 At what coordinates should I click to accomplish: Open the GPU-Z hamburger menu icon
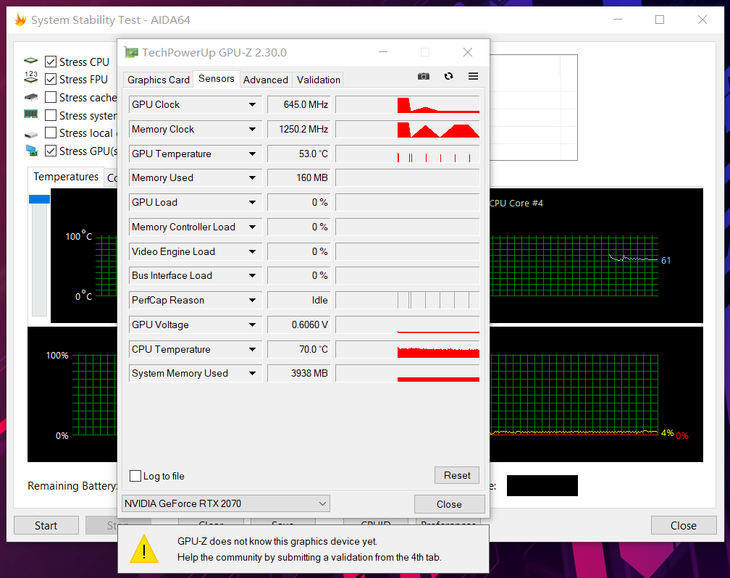pyautogui.click(x=473, y=77)
